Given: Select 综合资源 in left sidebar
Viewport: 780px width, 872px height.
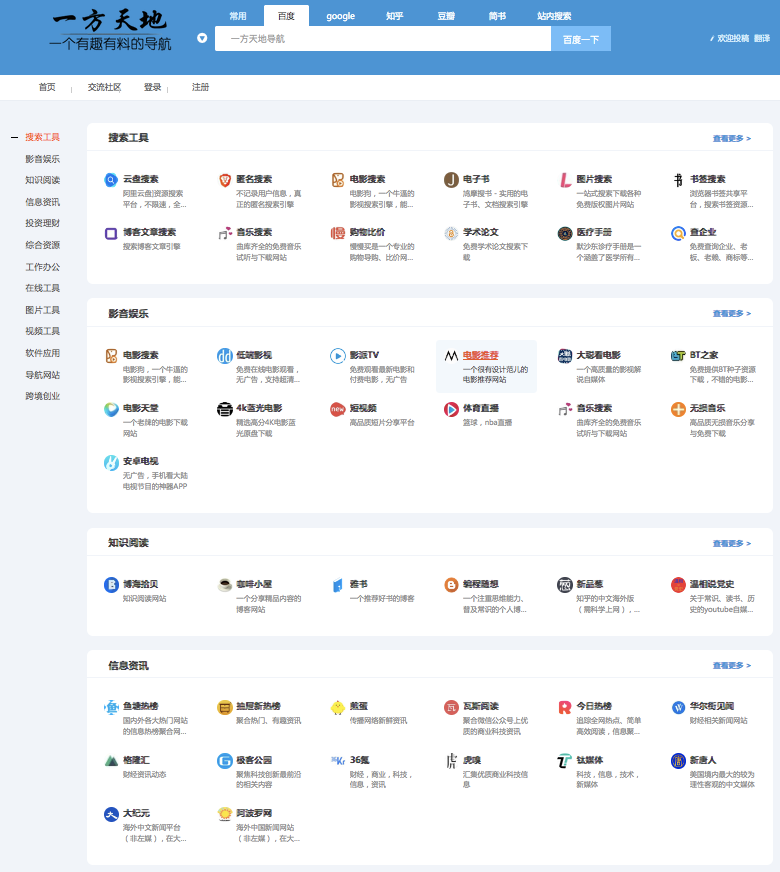Looking at the screenshot, I should [42, 245].
